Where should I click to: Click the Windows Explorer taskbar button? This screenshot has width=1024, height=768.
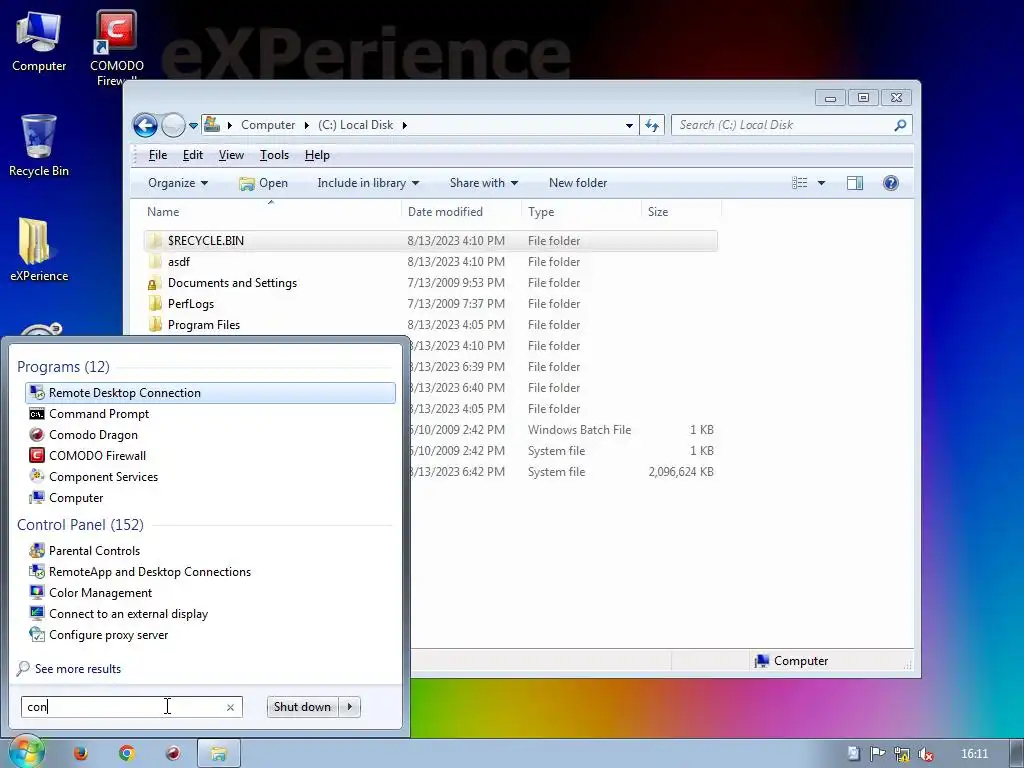tap(219, 753)
